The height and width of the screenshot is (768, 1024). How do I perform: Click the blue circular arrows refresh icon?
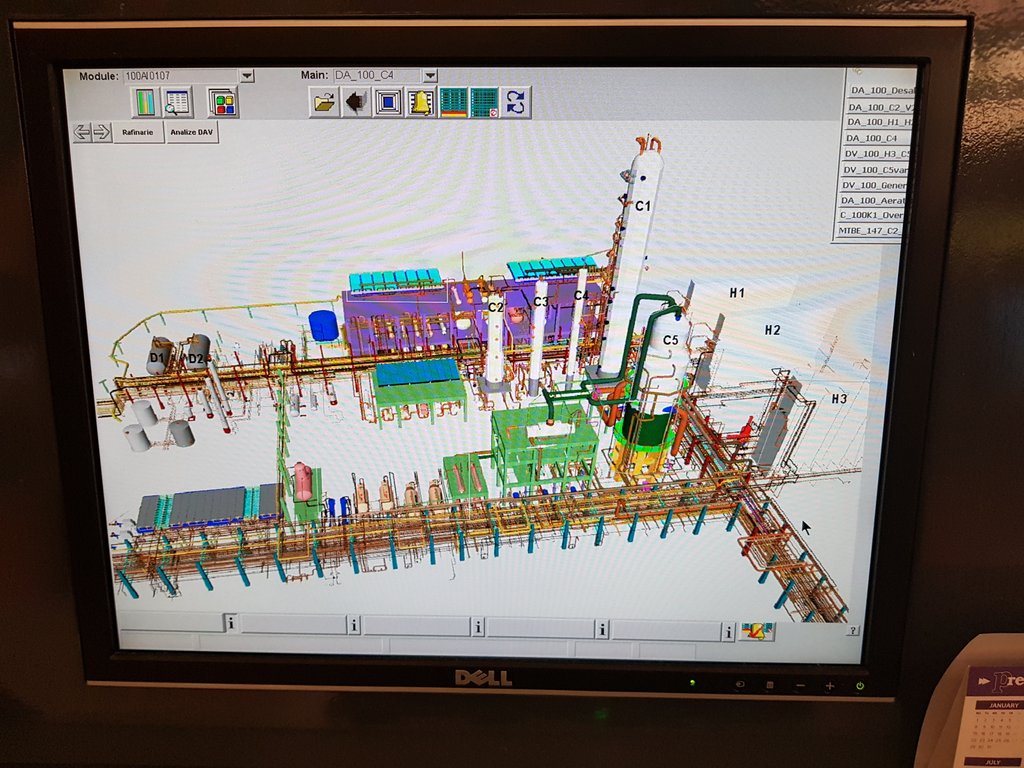pyautogui.click(x=516, y=103)
